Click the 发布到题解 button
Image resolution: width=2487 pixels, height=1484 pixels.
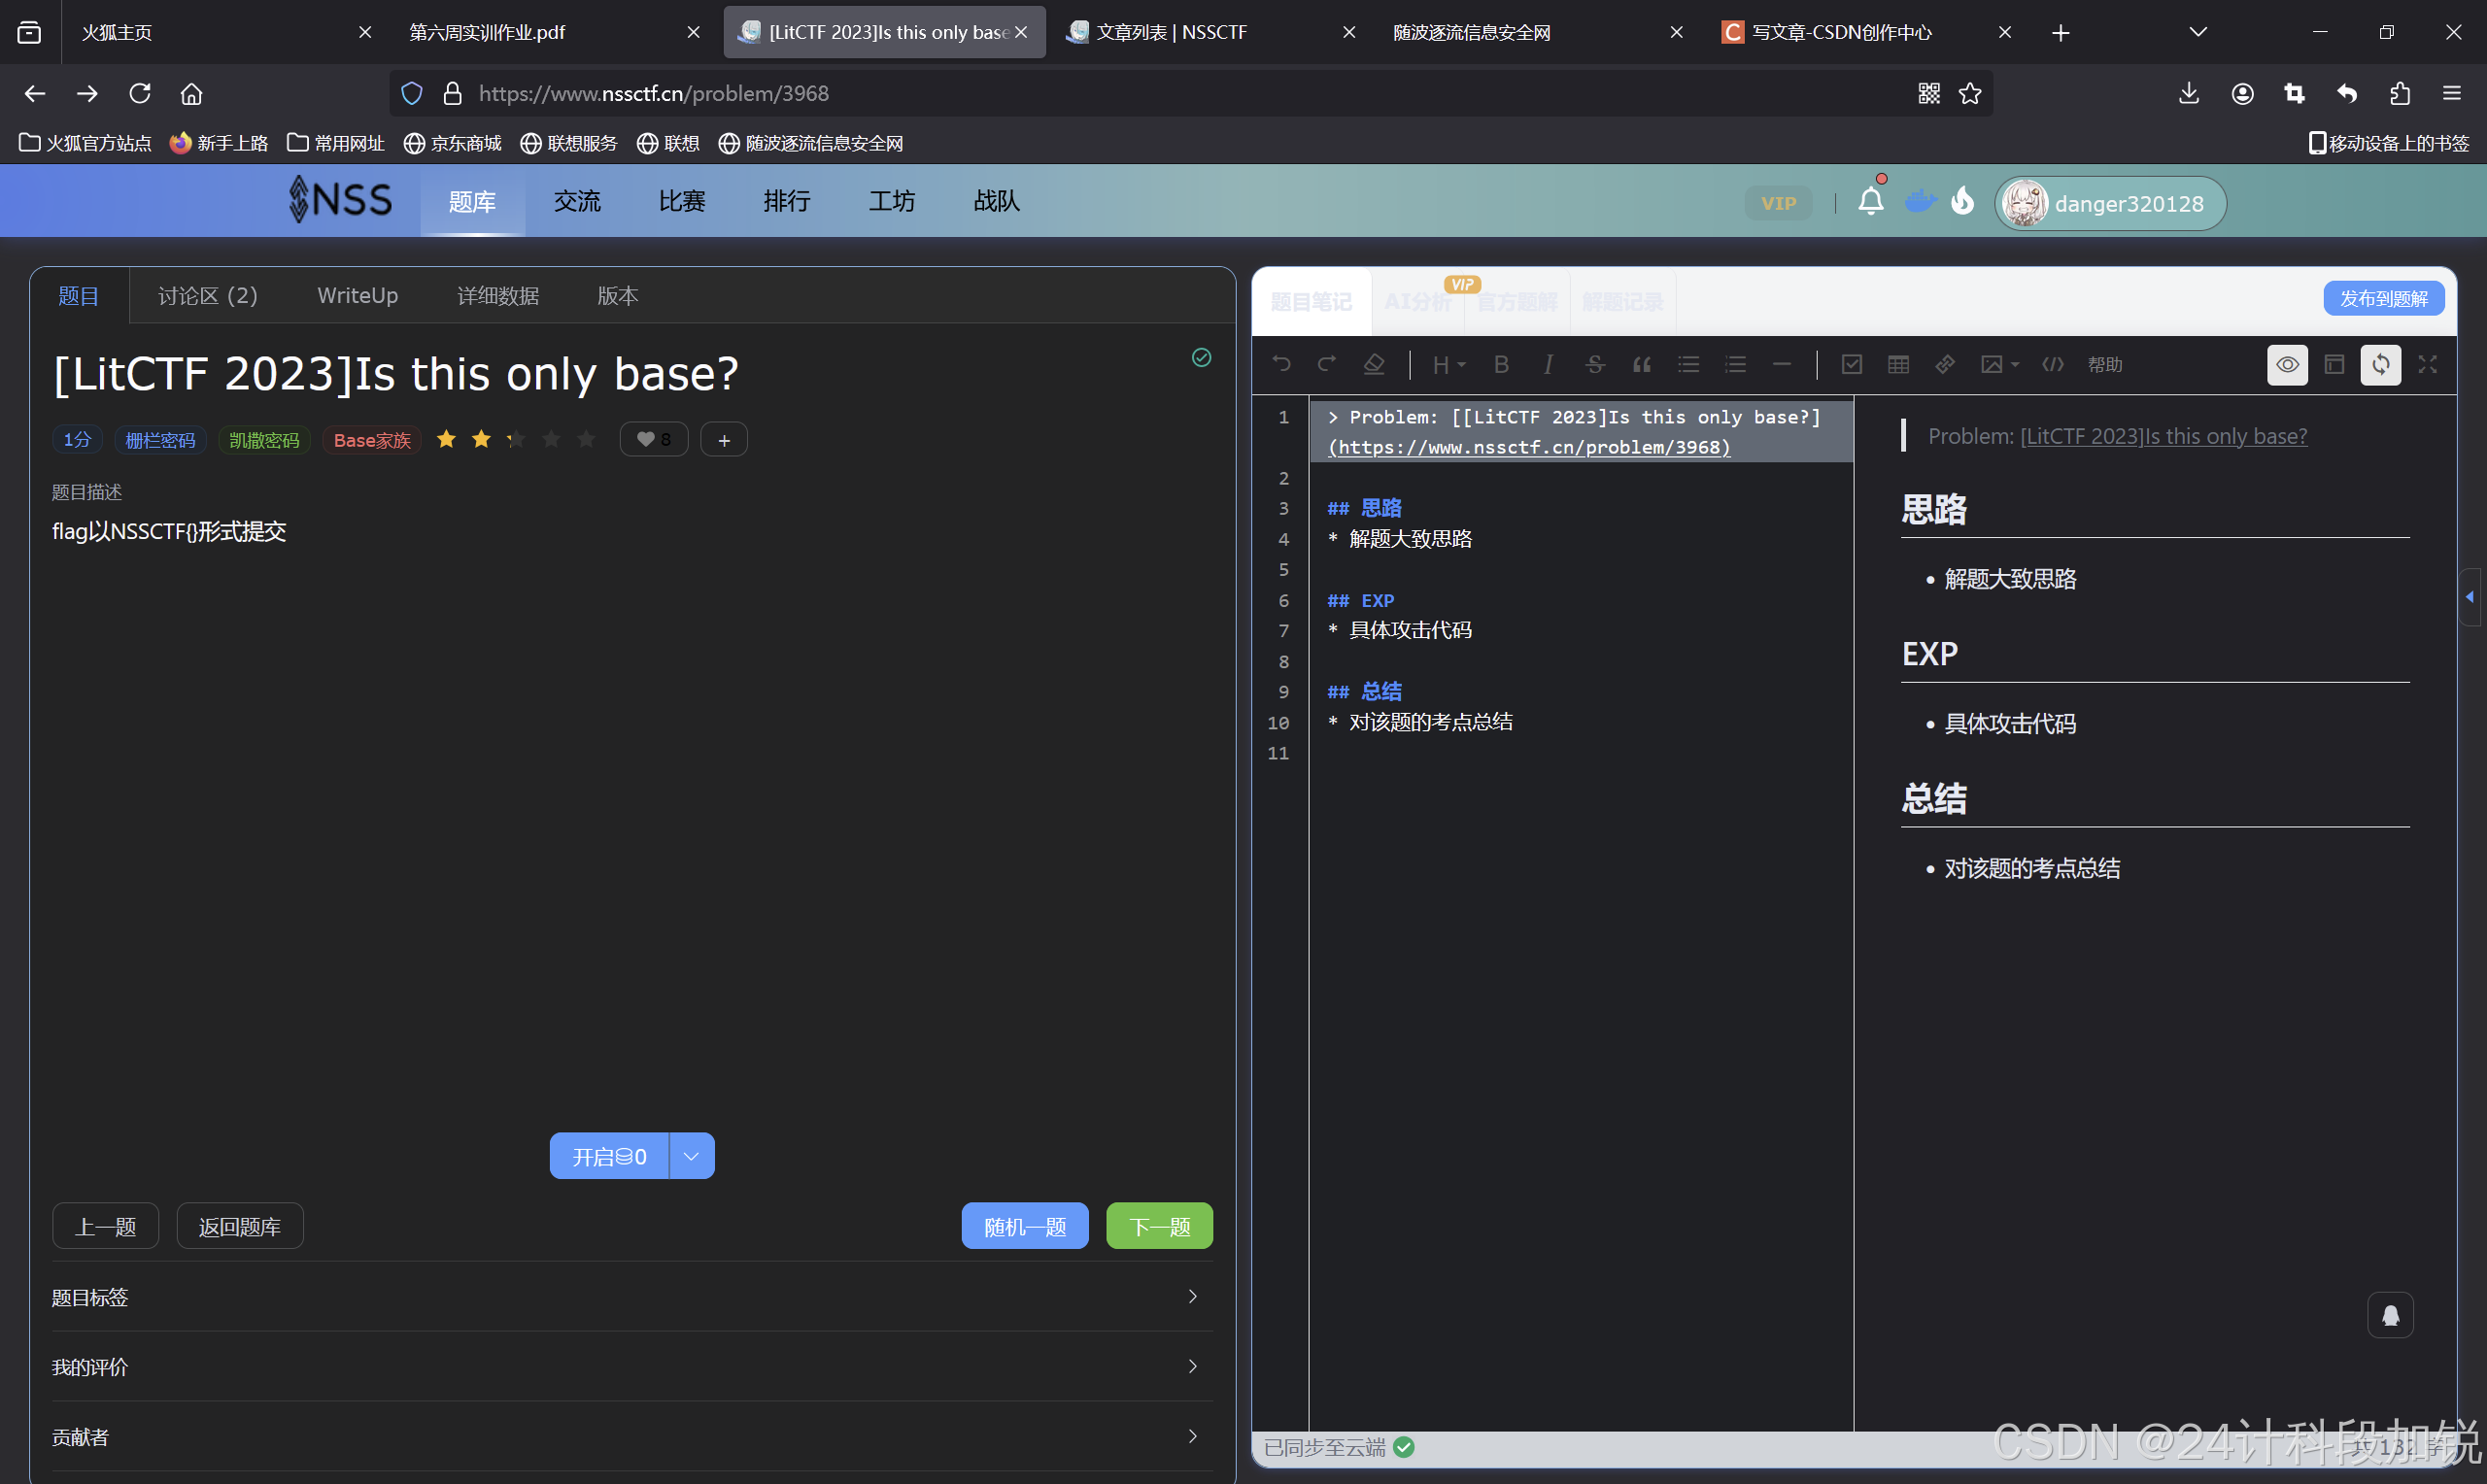pos(2383,298)
